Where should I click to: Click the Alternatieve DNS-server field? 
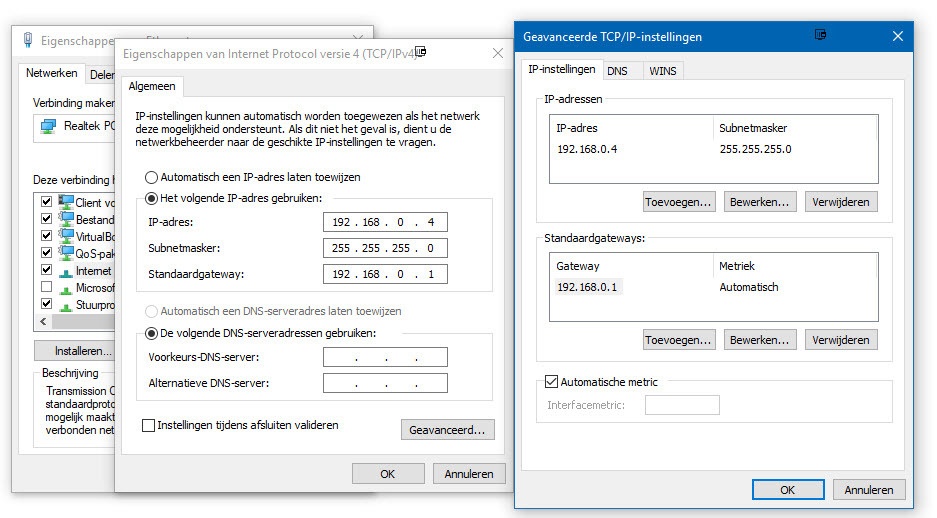point(385,383)
